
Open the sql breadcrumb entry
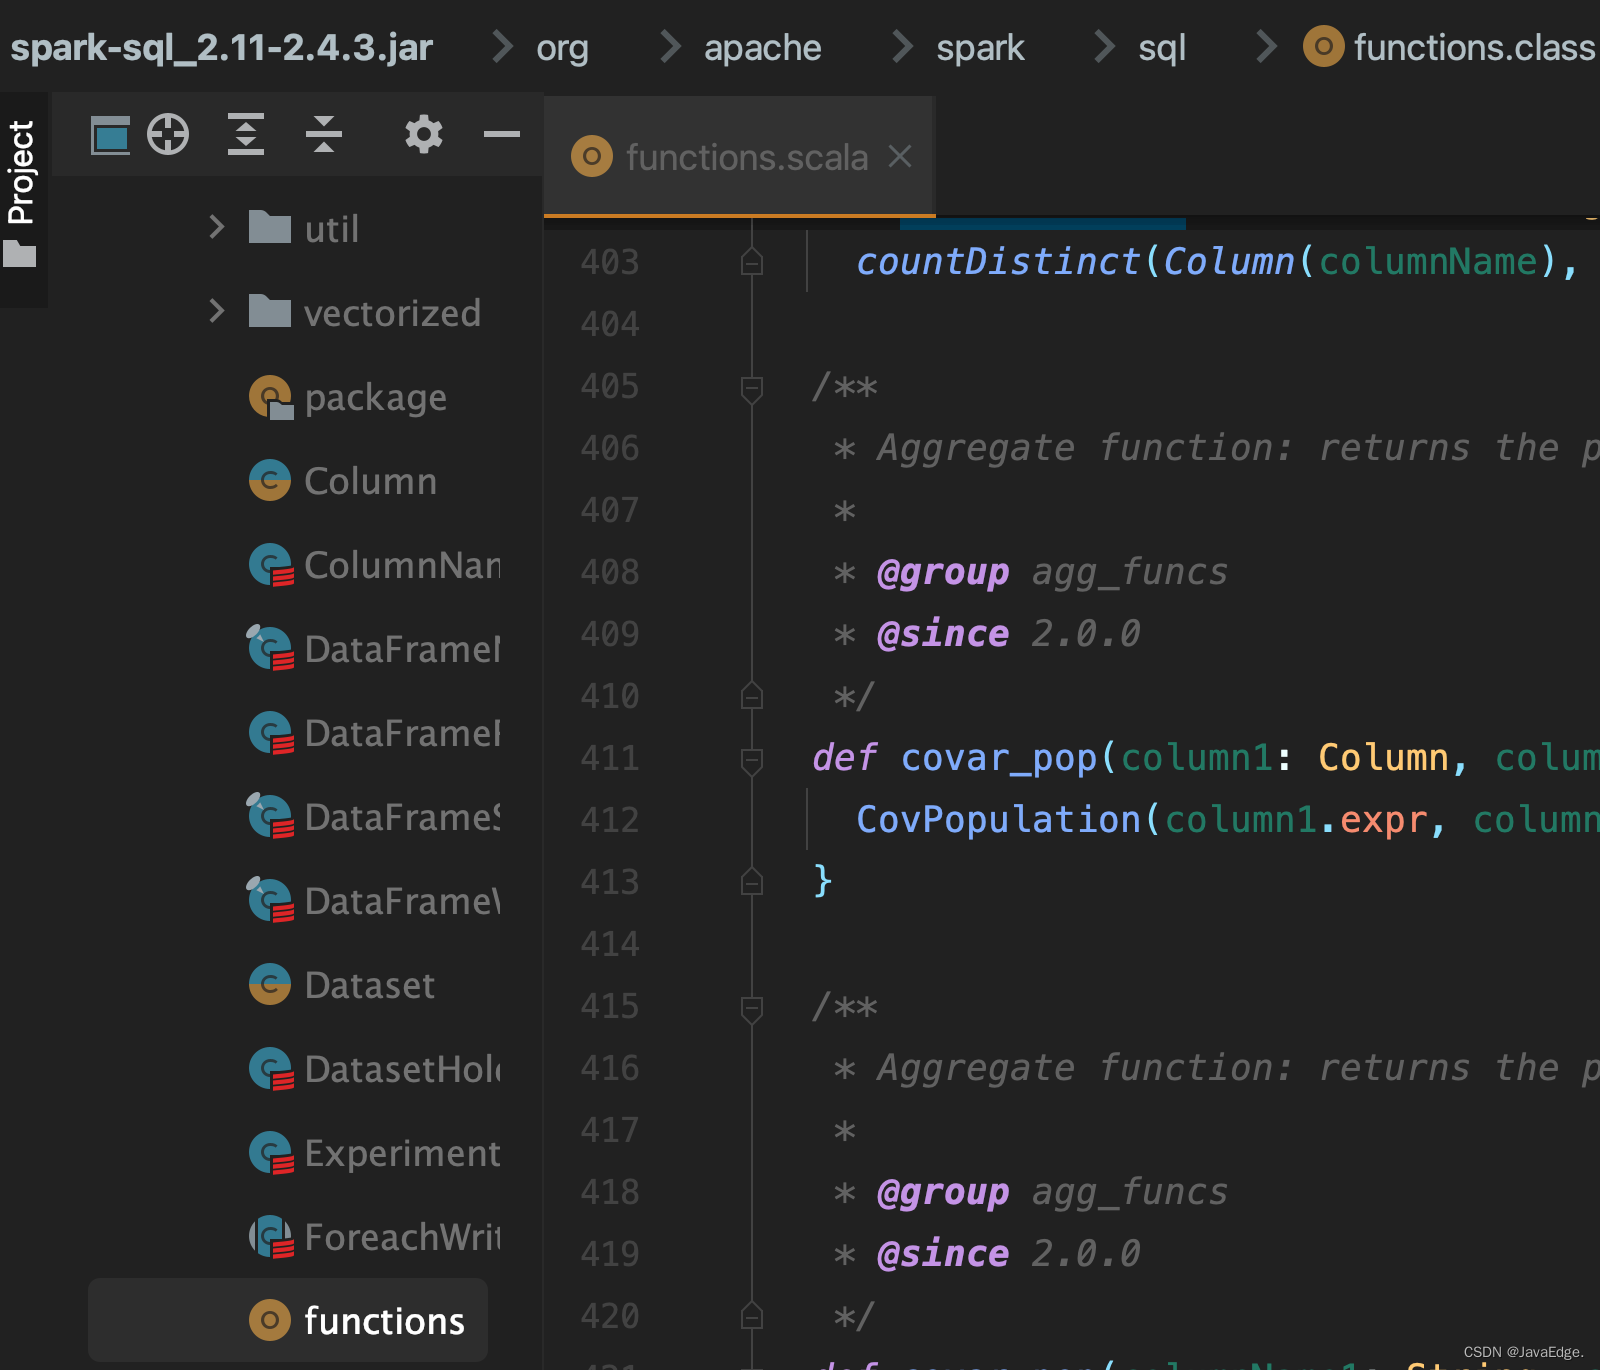pyautogui.click(x=1161, y=46)
